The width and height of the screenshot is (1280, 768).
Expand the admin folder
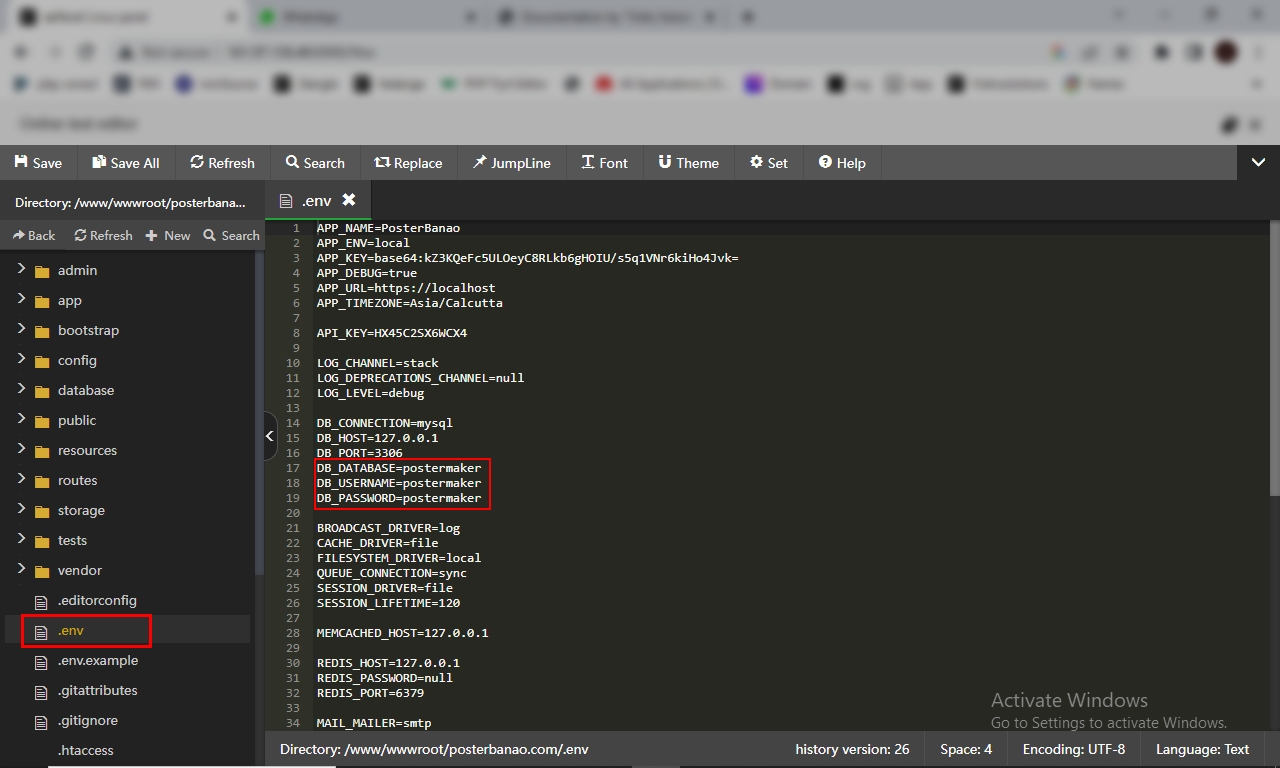[x=21, y=270]
